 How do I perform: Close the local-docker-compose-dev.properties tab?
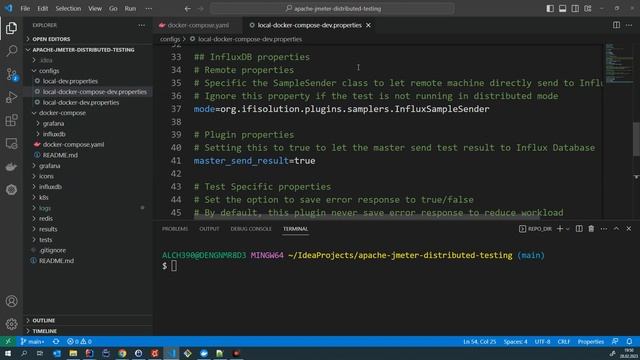[369, 25]
